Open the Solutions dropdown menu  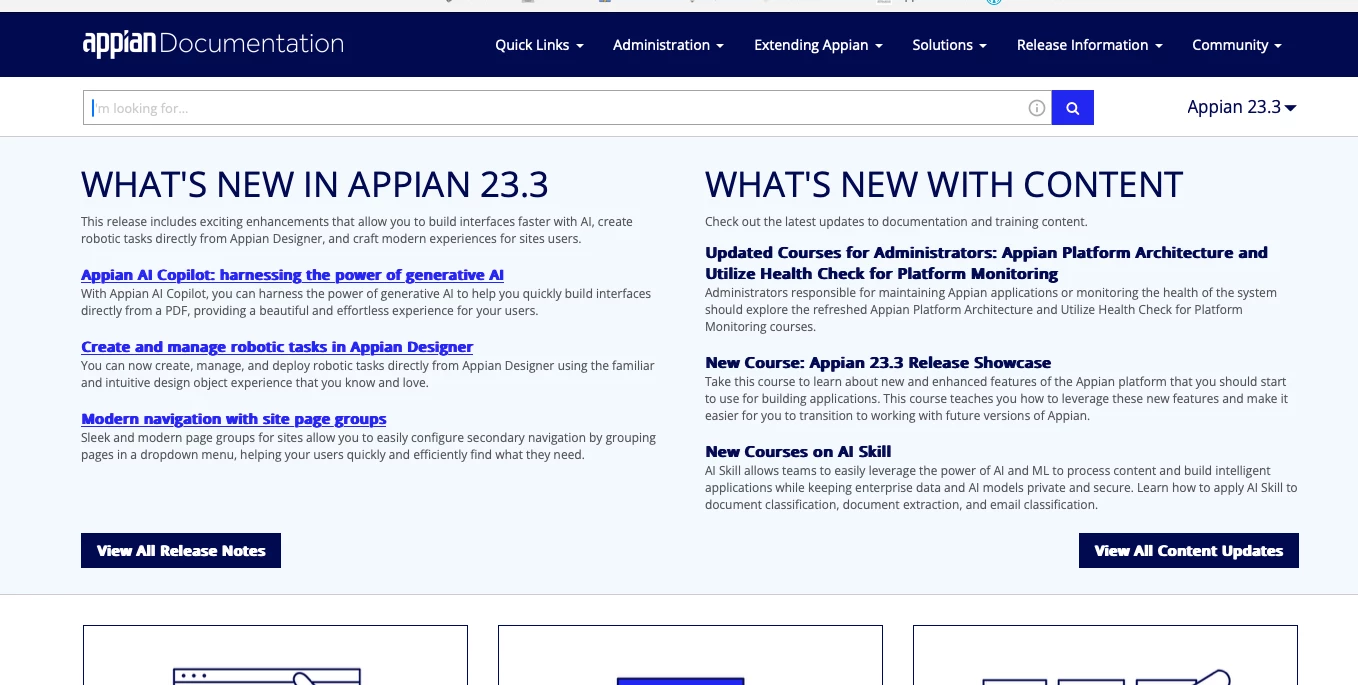949,45
